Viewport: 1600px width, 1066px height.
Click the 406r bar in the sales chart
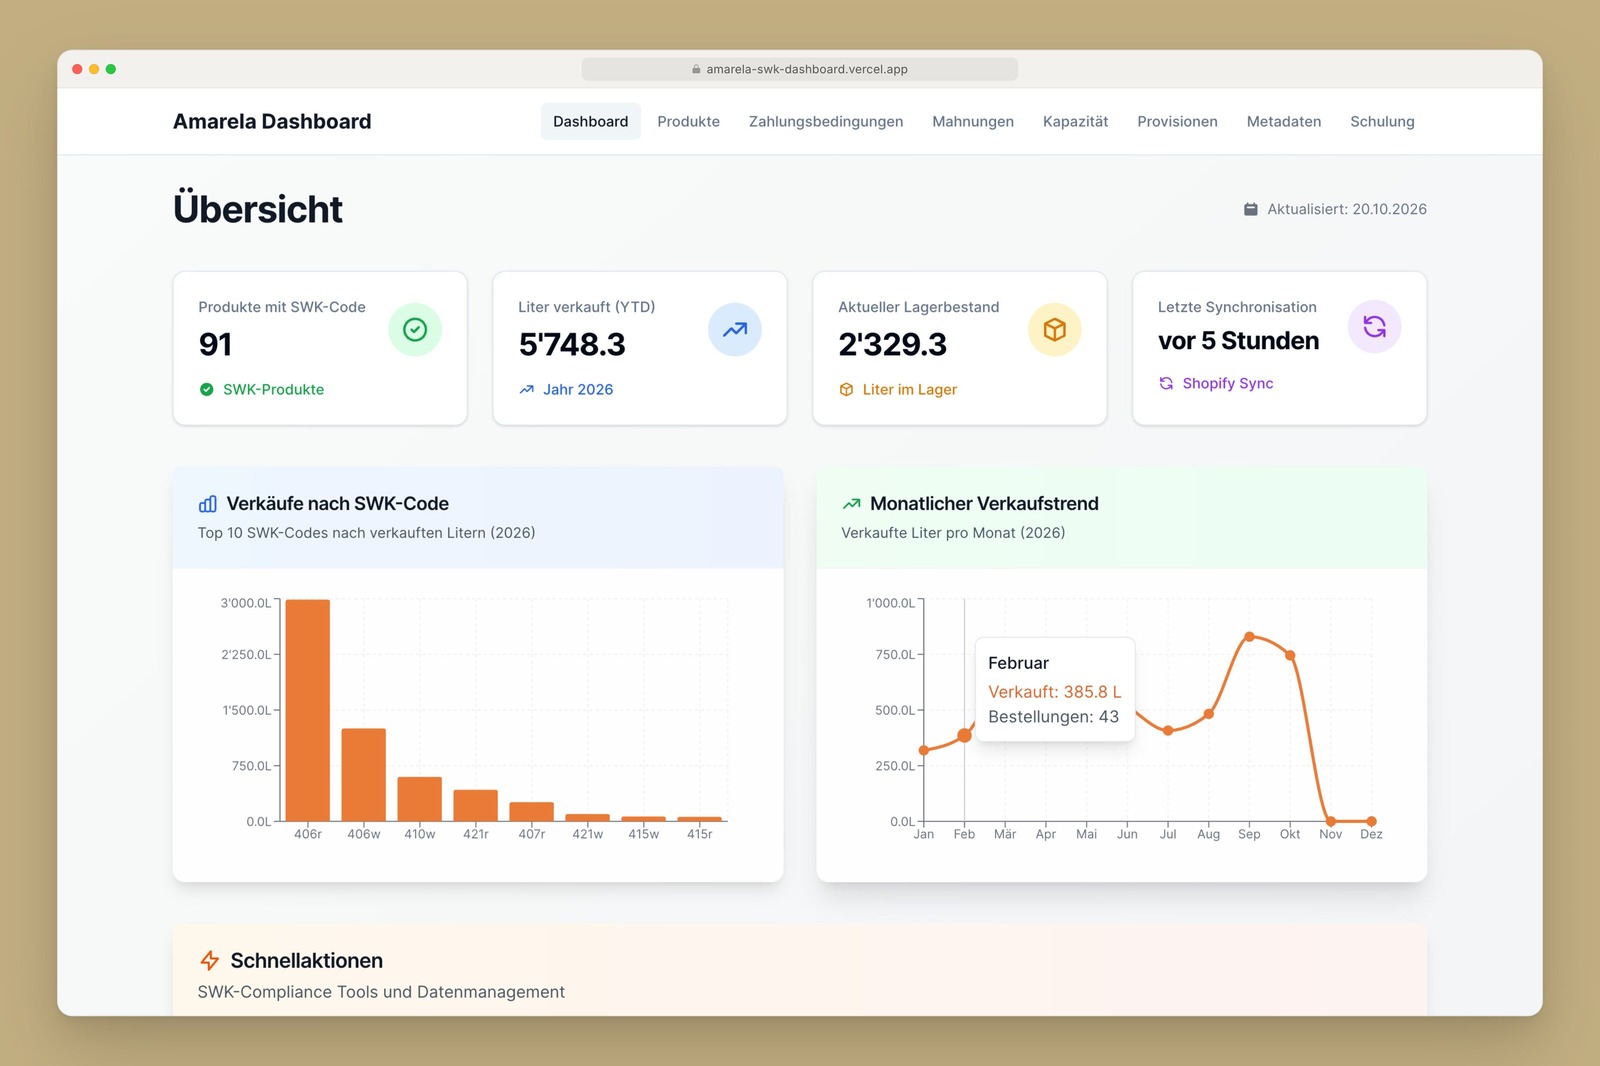point(308,710)
